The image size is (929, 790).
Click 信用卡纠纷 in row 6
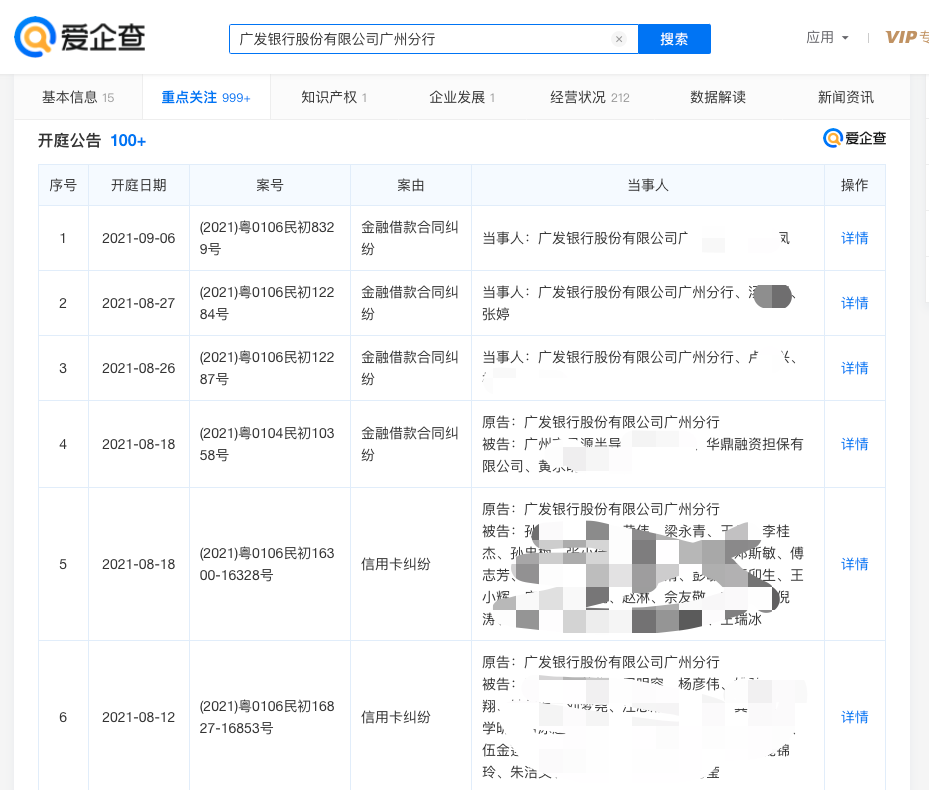(x=396, y=717)
